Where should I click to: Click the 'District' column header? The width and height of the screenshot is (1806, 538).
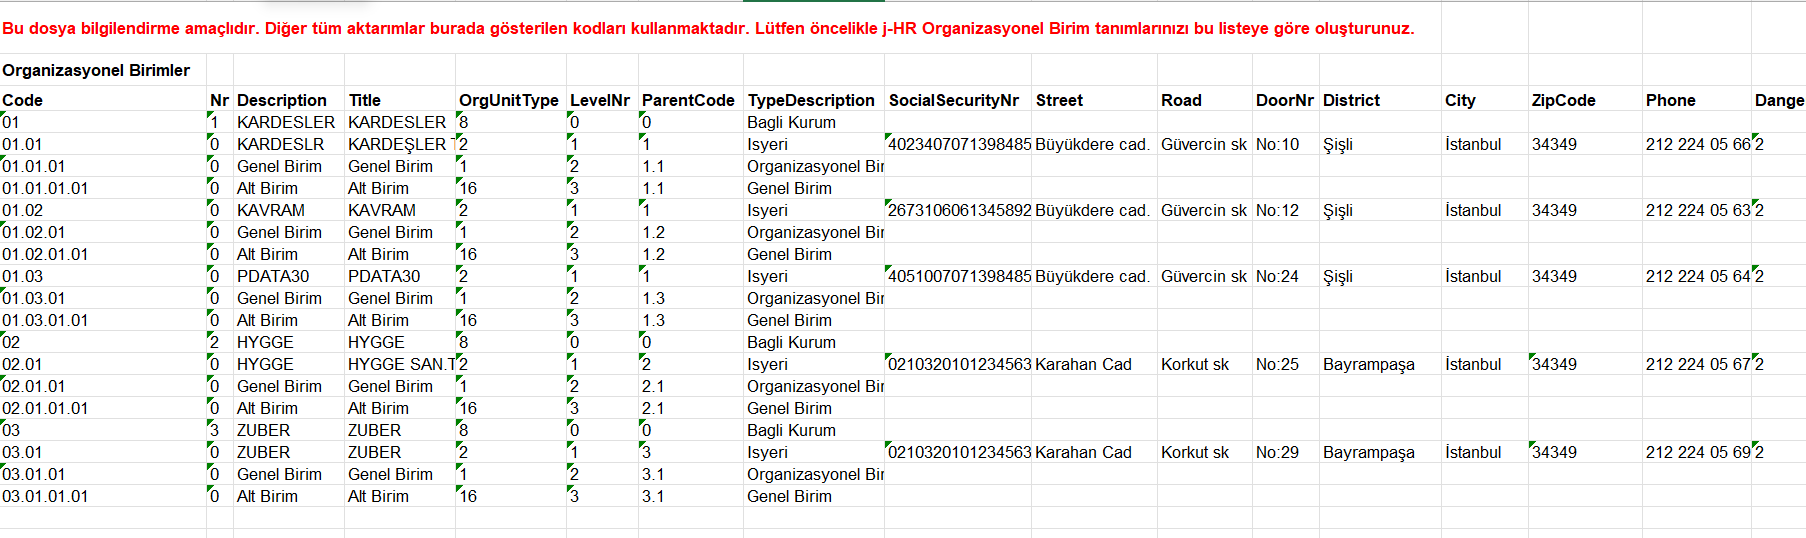[1351, 100]
